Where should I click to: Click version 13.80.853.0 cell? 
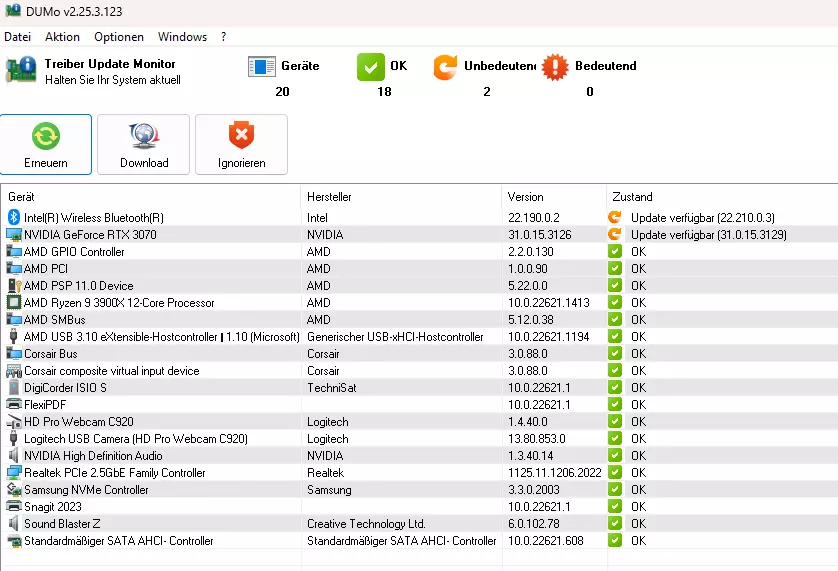tap(537, 439)
